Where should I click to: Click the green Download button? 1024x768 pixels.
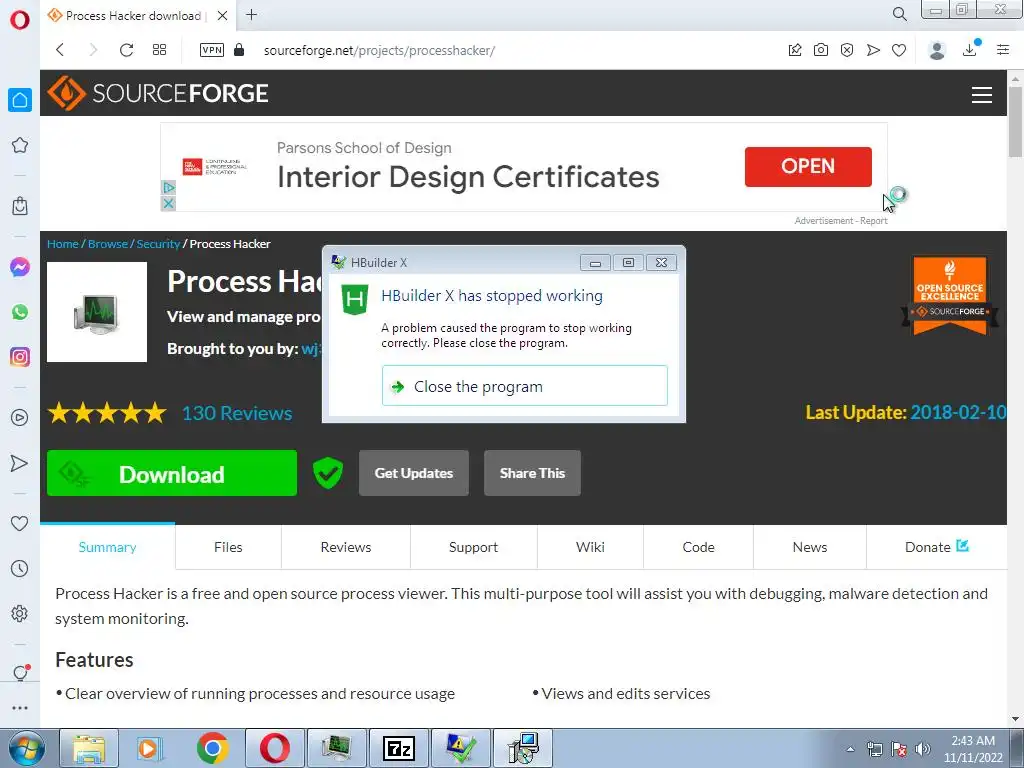coord(172,473)
